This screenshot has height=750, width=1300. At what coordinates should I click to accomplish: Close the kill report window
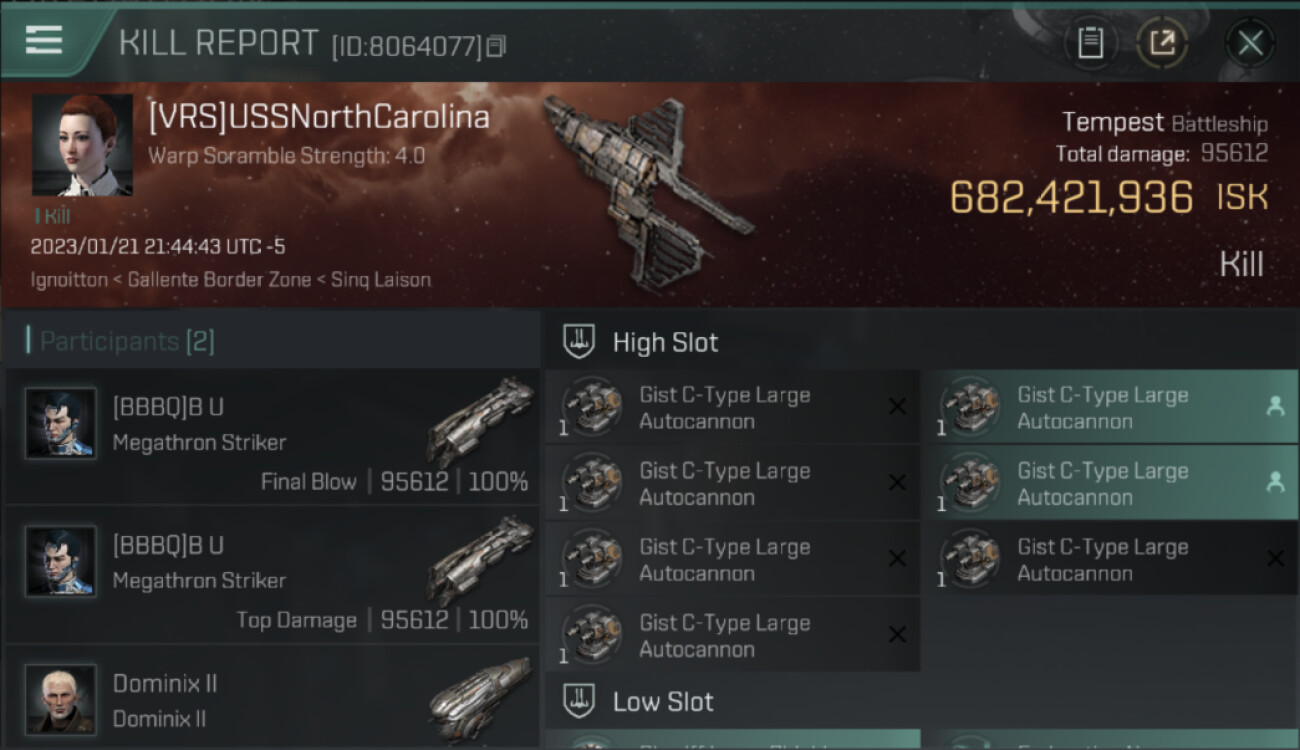pyautogui.click(x=1250, y=43)
